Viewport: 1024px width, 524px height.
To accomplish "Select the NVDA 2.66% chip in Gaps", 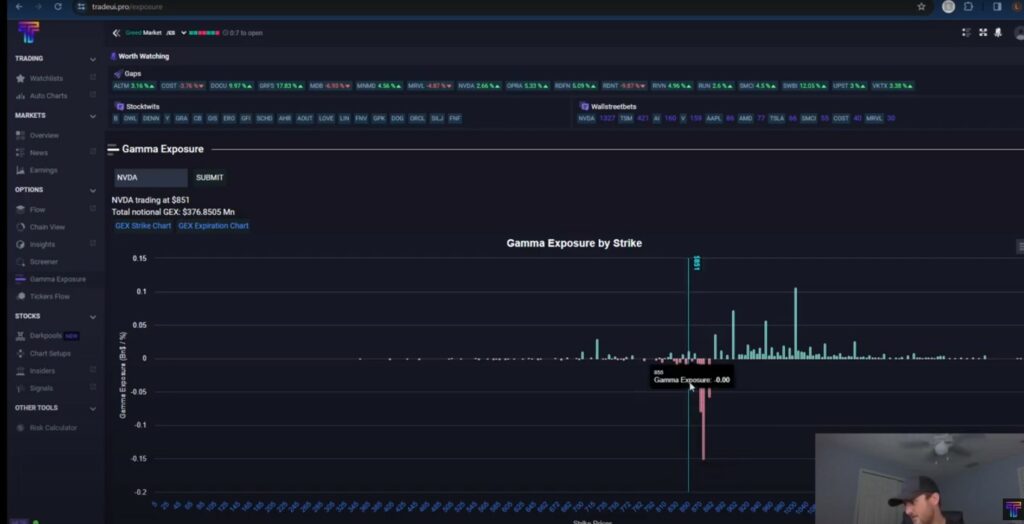I will (479, 86).
